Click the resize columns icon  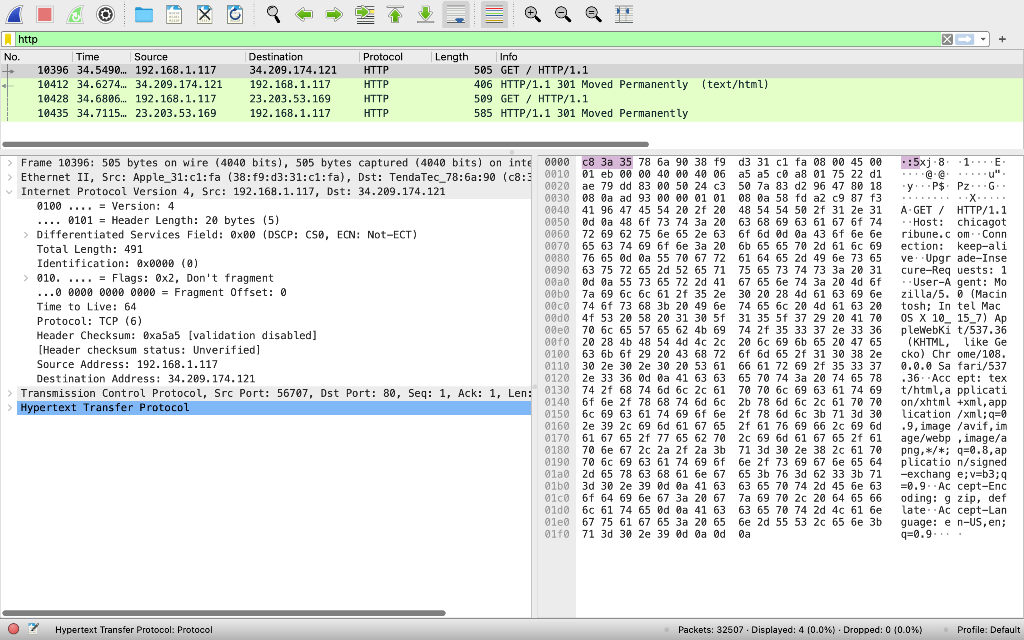[x=624, y=14]
